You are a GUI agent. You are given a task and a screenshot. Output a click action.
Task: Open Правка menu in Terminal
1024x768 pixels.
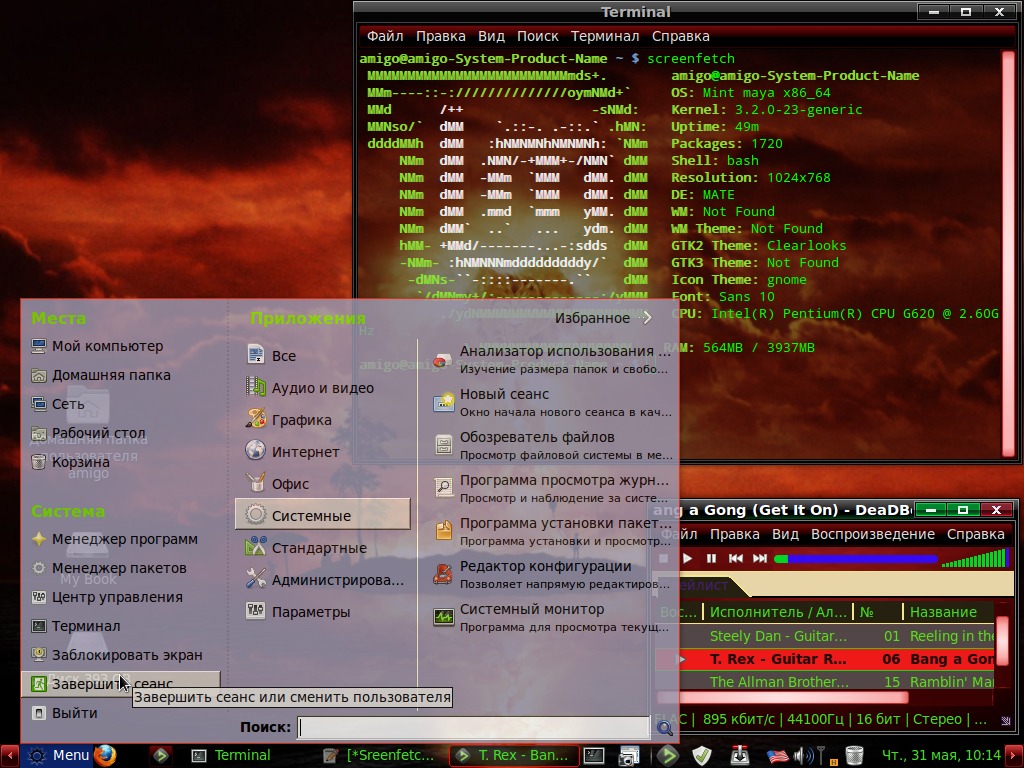click(x=441, y=36)
